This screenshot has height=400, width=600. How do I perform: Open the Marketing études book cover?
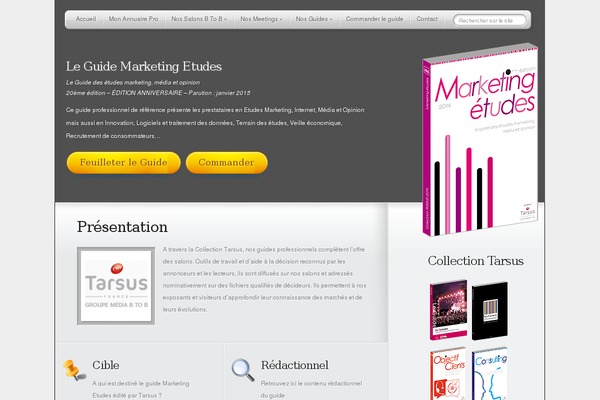pyautogui.click(x=480, y=140)
